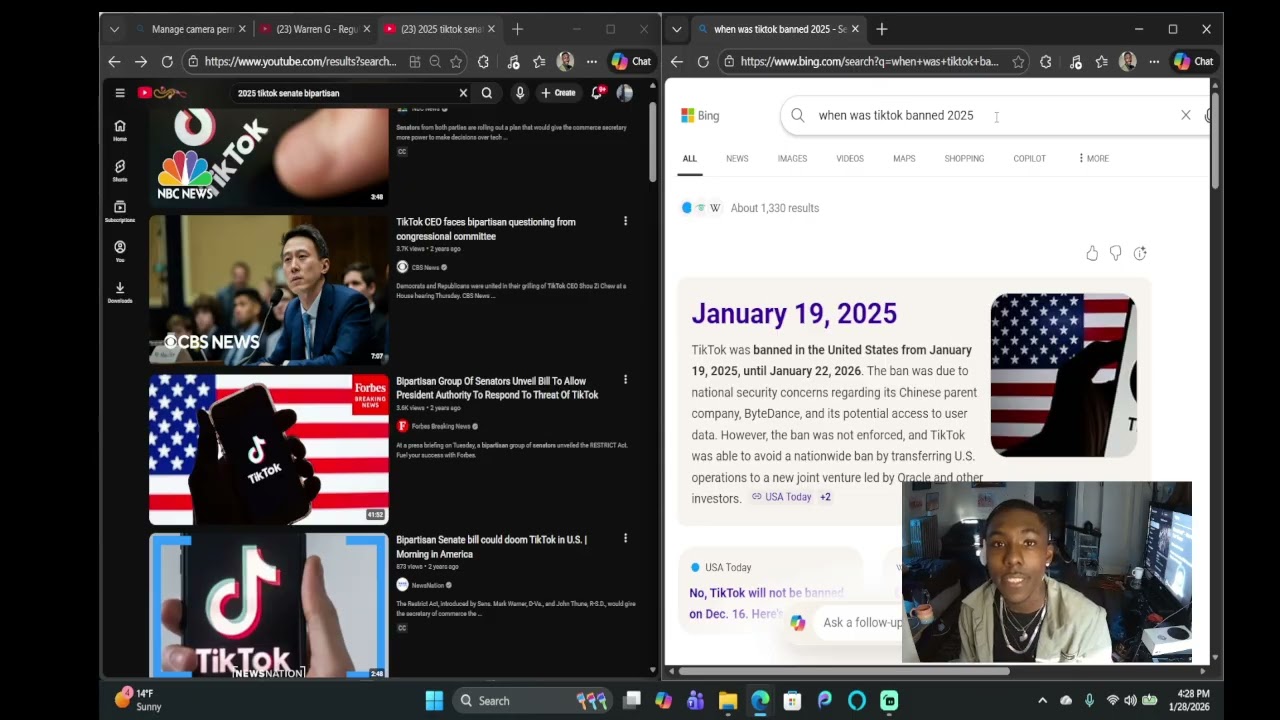1280x720 pixels.
Task: Open weather widget showing 14°F Sunny
Action: click(138, 700)
